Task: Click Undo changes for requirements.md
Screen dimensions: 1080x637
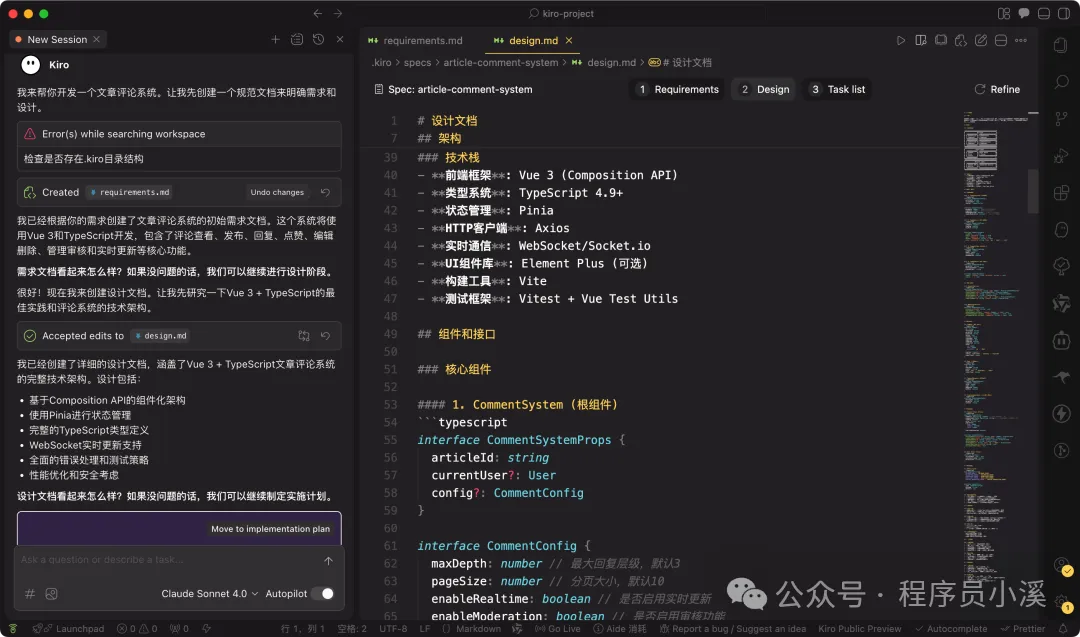Action: pyautogui.click(x=277, y=192)
